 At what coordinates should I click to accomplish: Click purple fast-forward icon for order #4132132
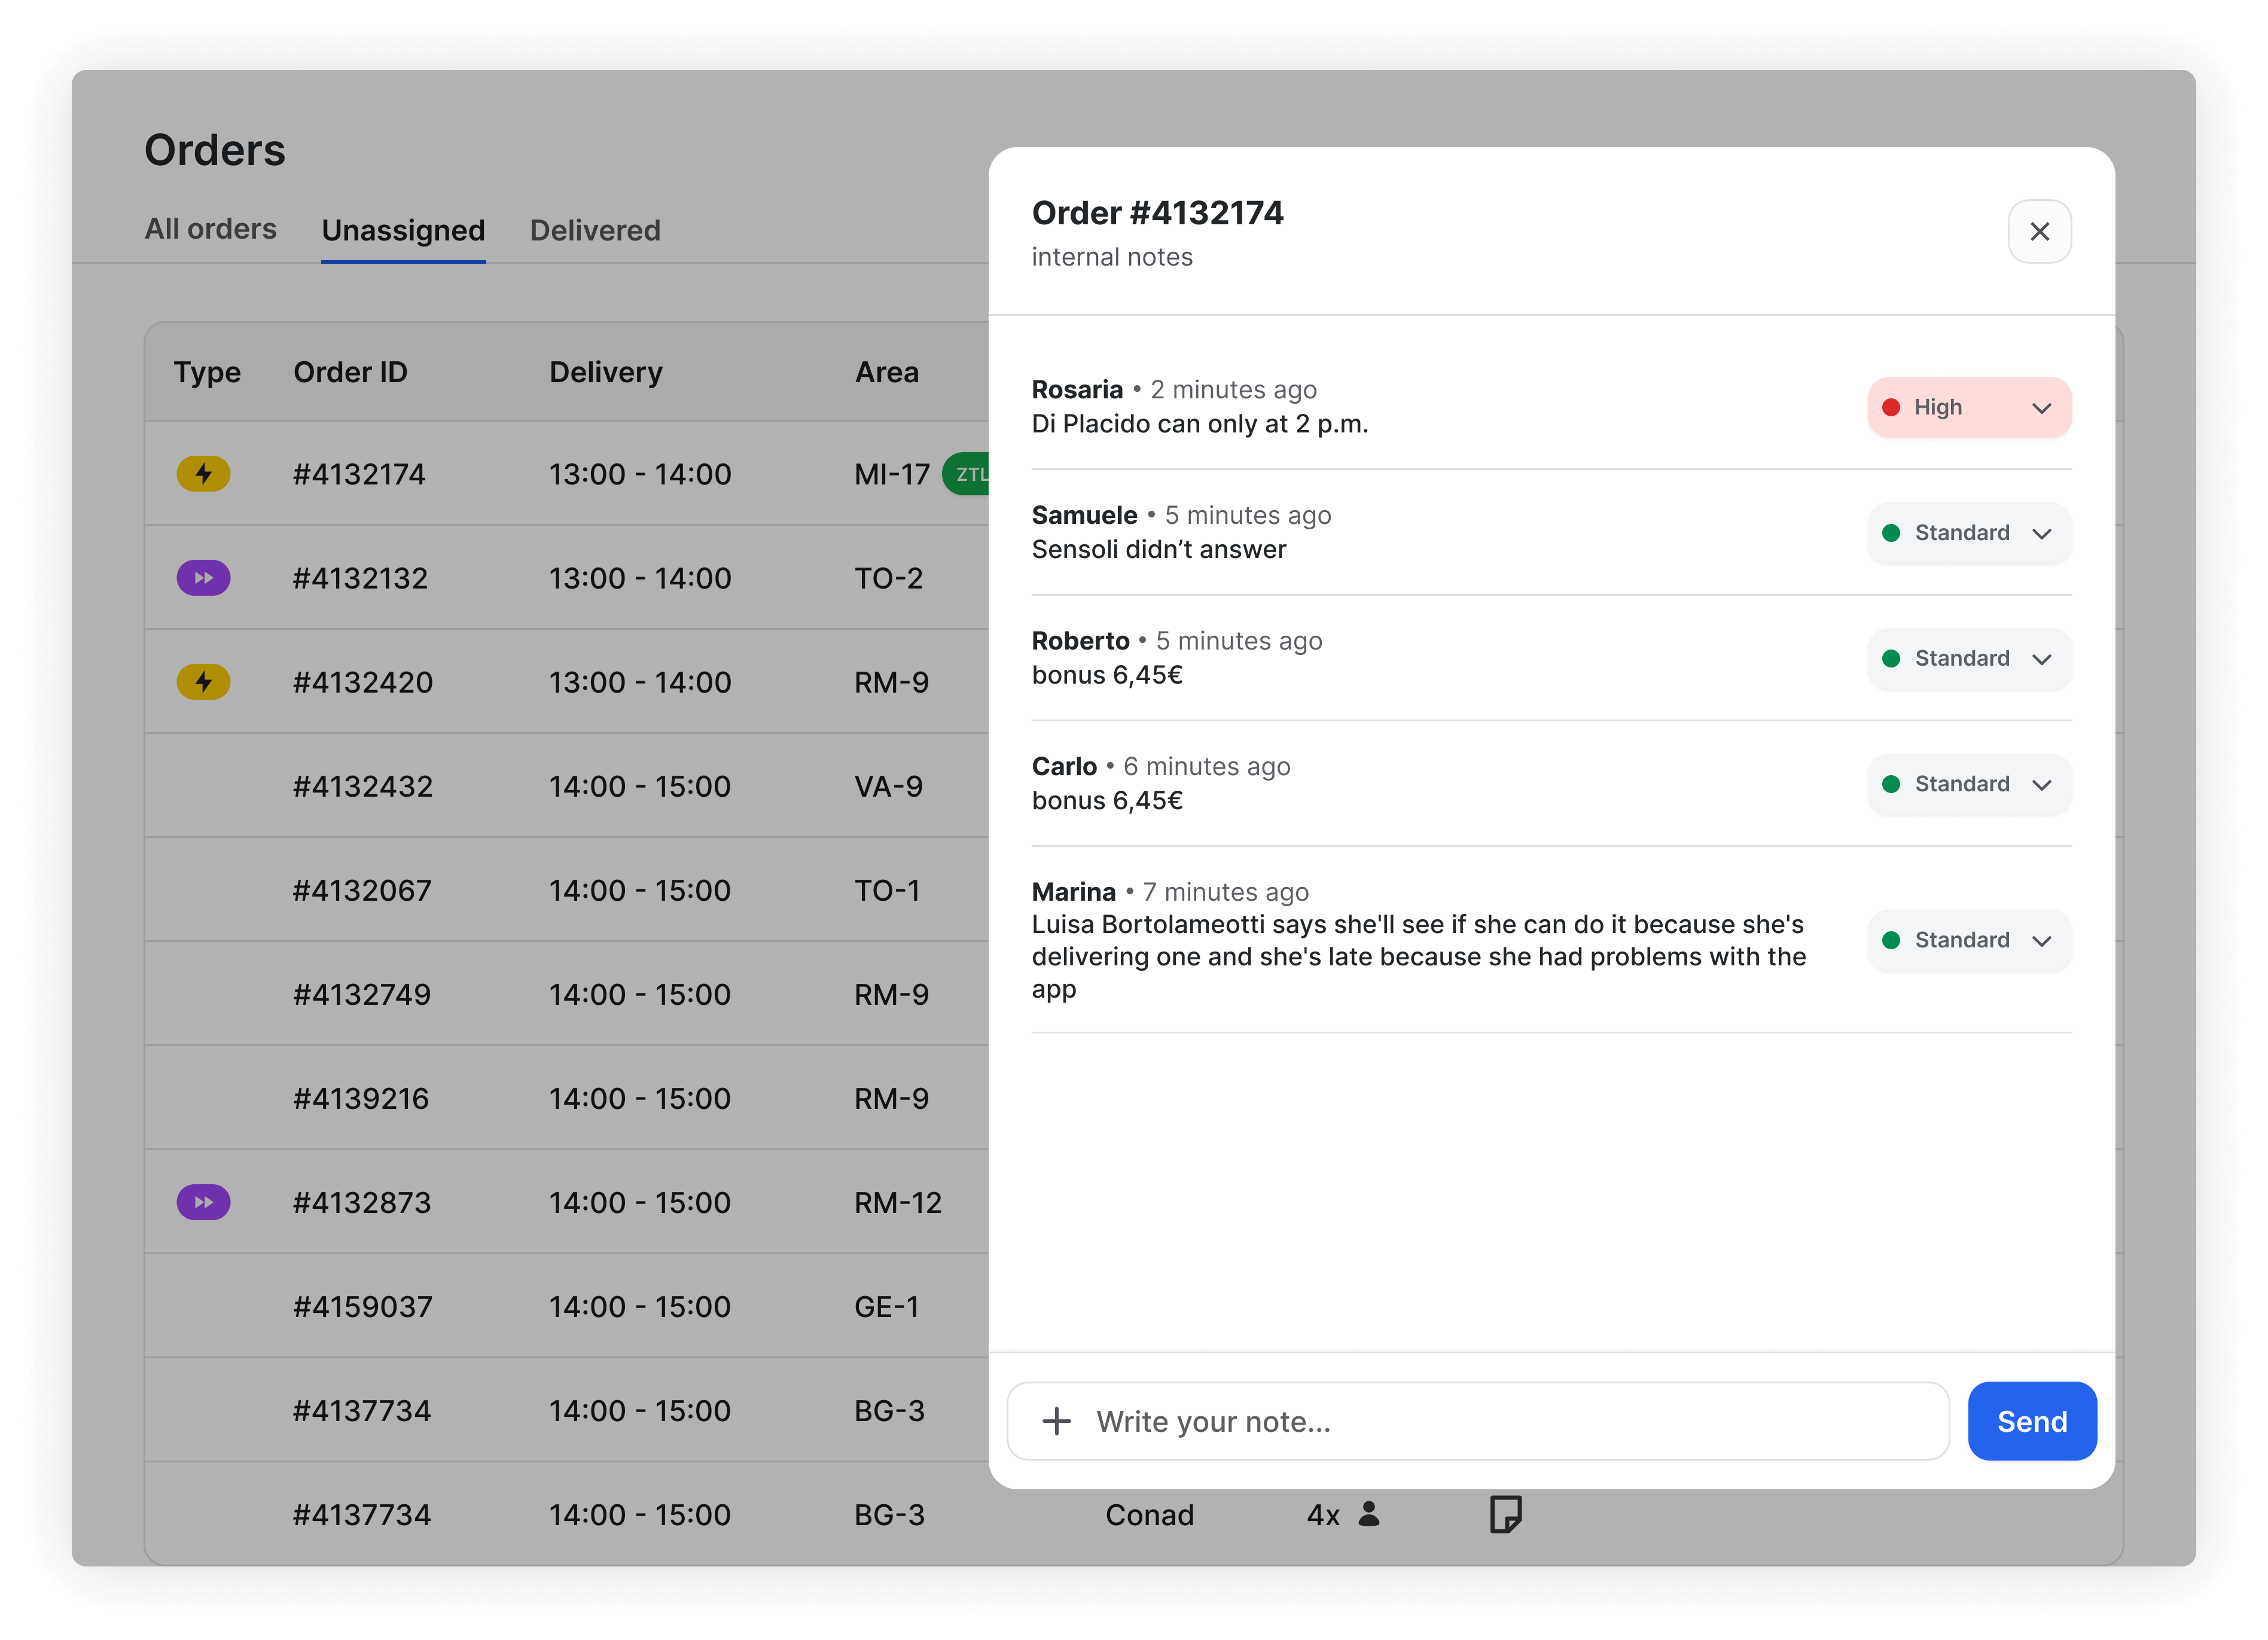tap(203, 578)
